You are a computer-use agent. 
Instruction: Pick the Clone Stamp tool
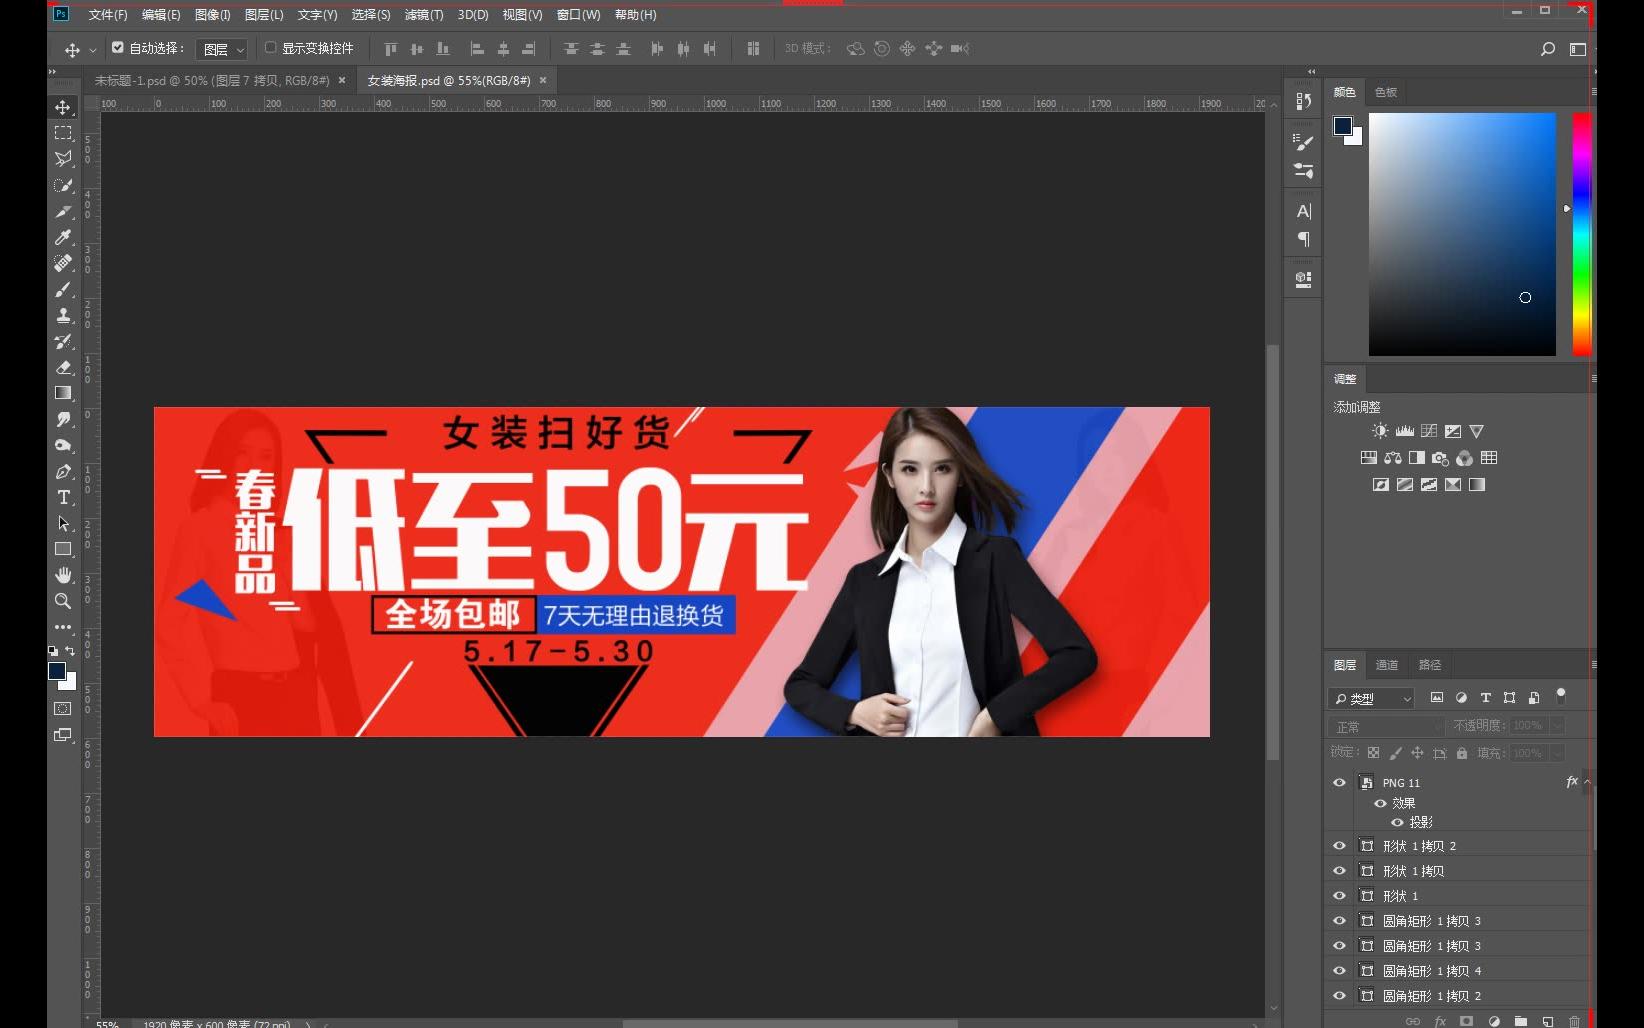(x=63, y=315)
